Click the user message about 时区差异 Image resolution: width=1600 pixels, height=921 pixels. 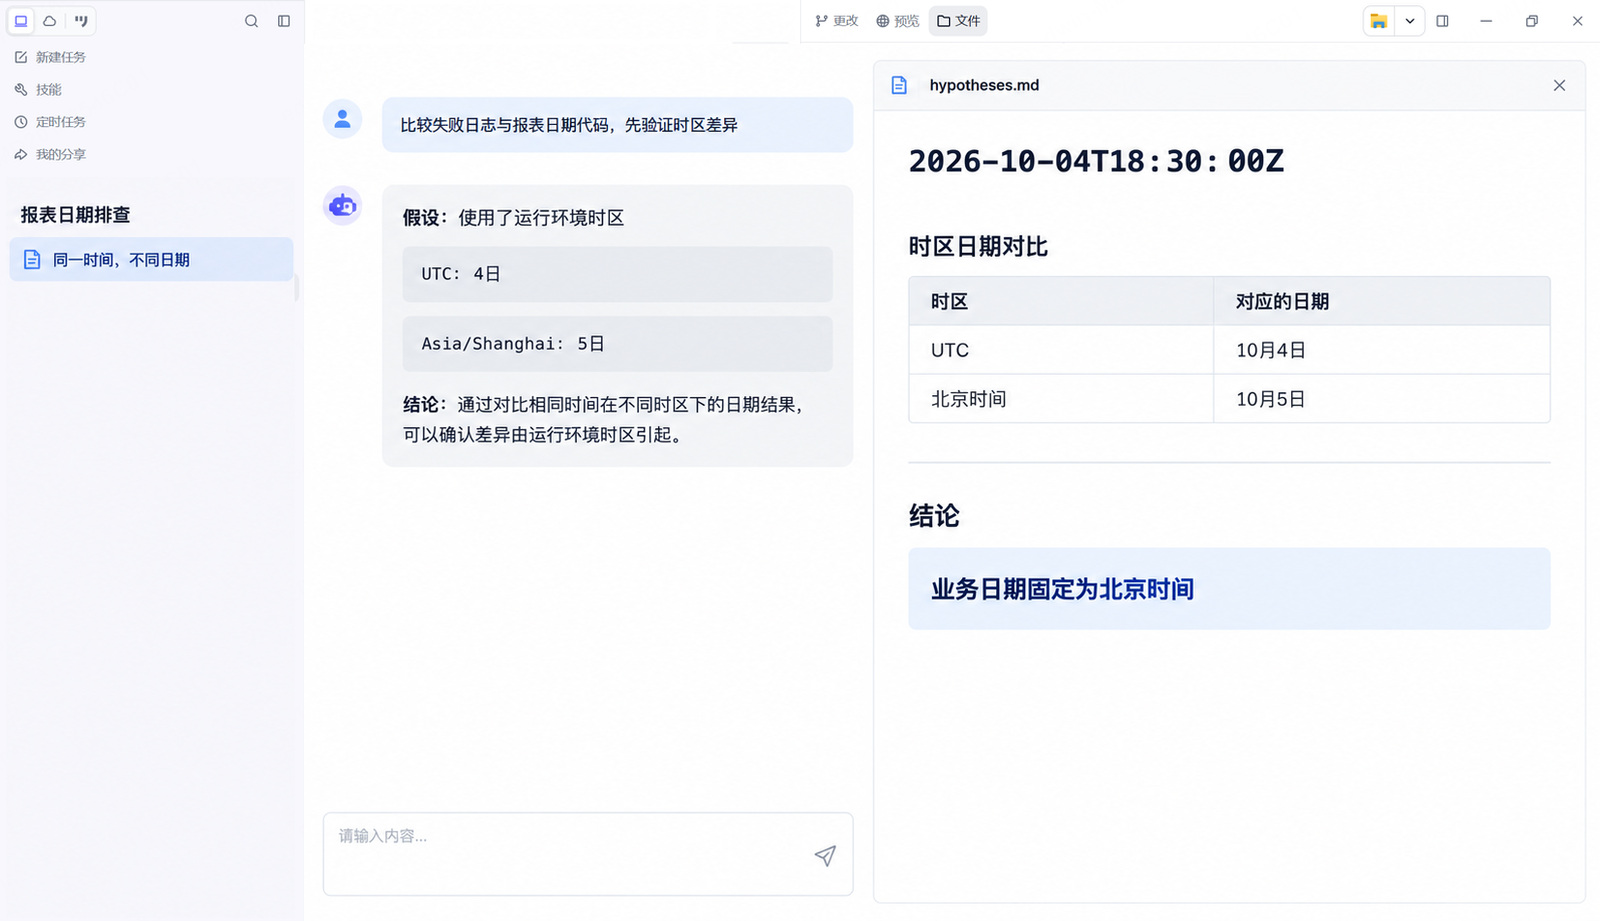(x=617, y=125)
